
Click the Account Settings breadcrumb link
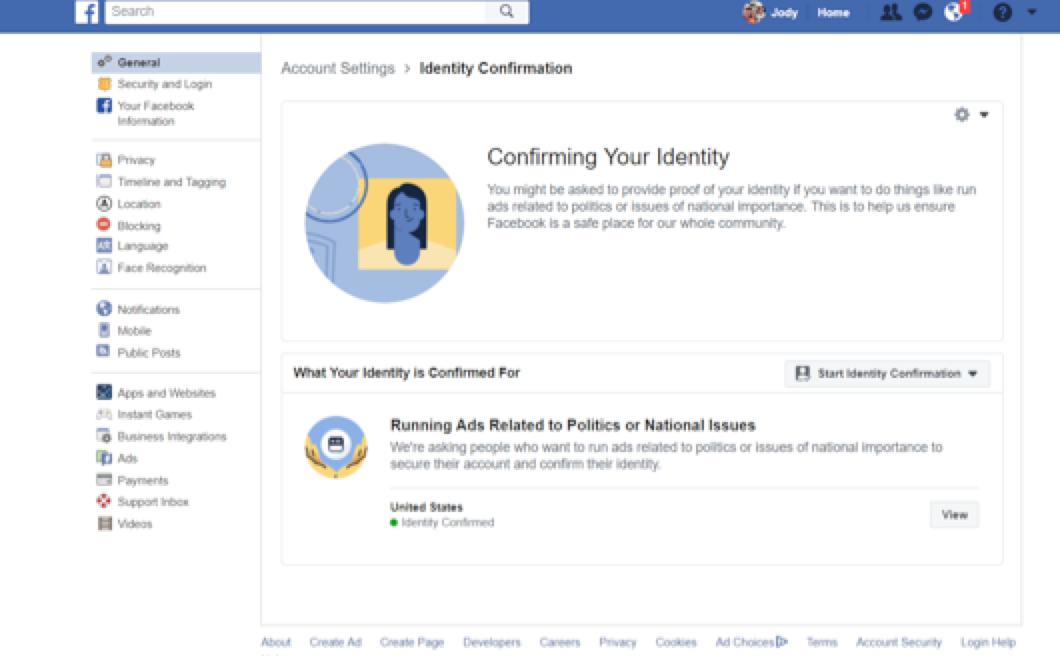338,68
